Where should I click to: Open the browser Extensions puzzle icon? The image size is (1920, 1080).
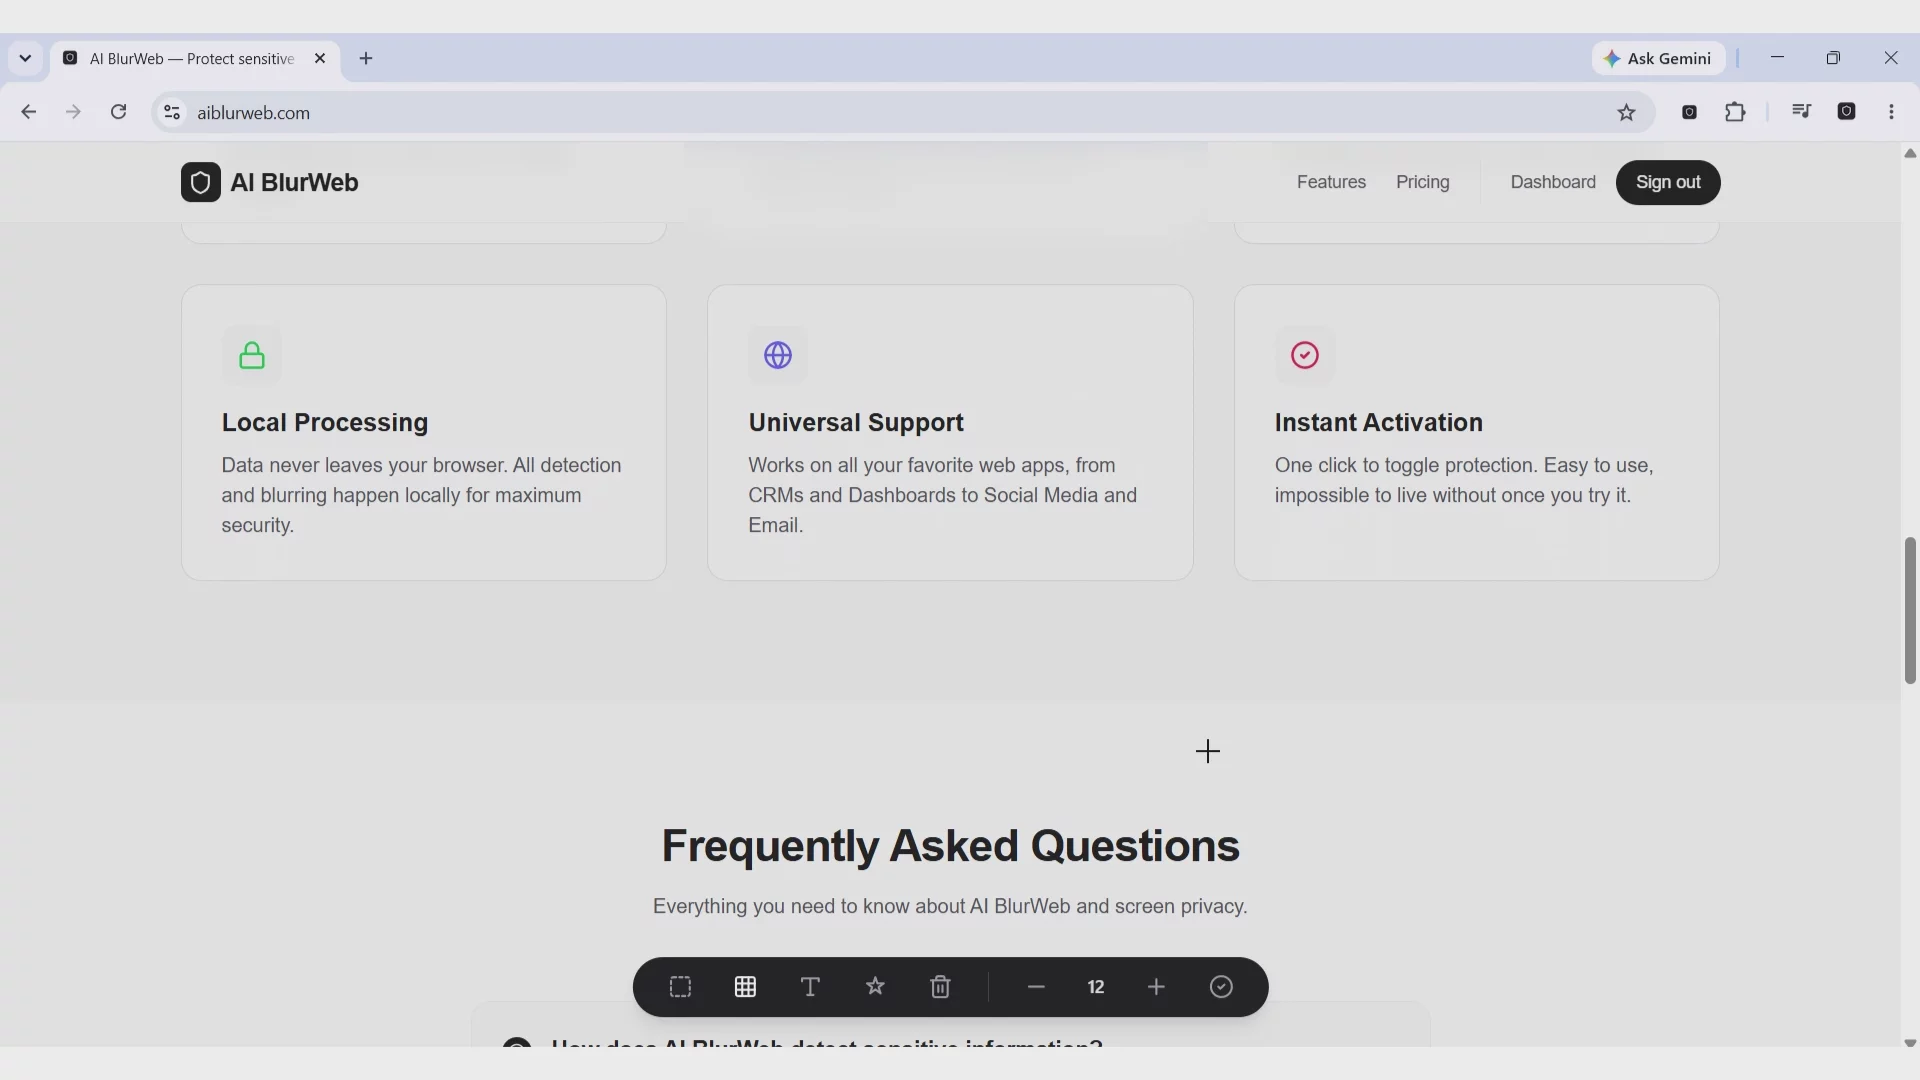(1735, 112)
